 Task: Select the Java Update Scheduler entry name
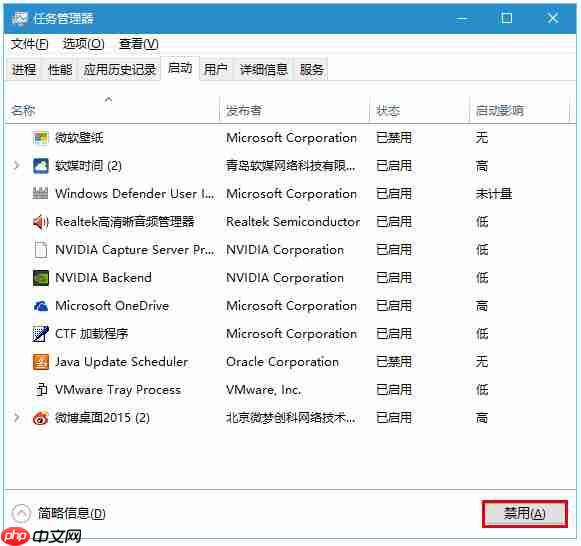click(122, 362)
